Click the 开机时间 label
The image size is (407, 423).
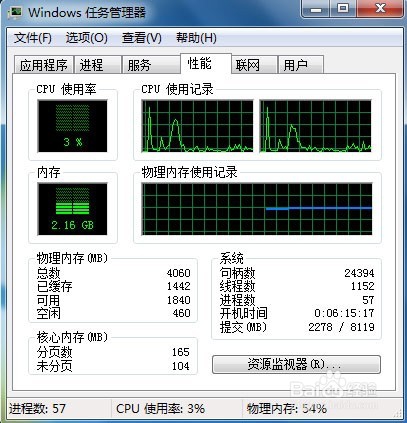coord(244,313)
